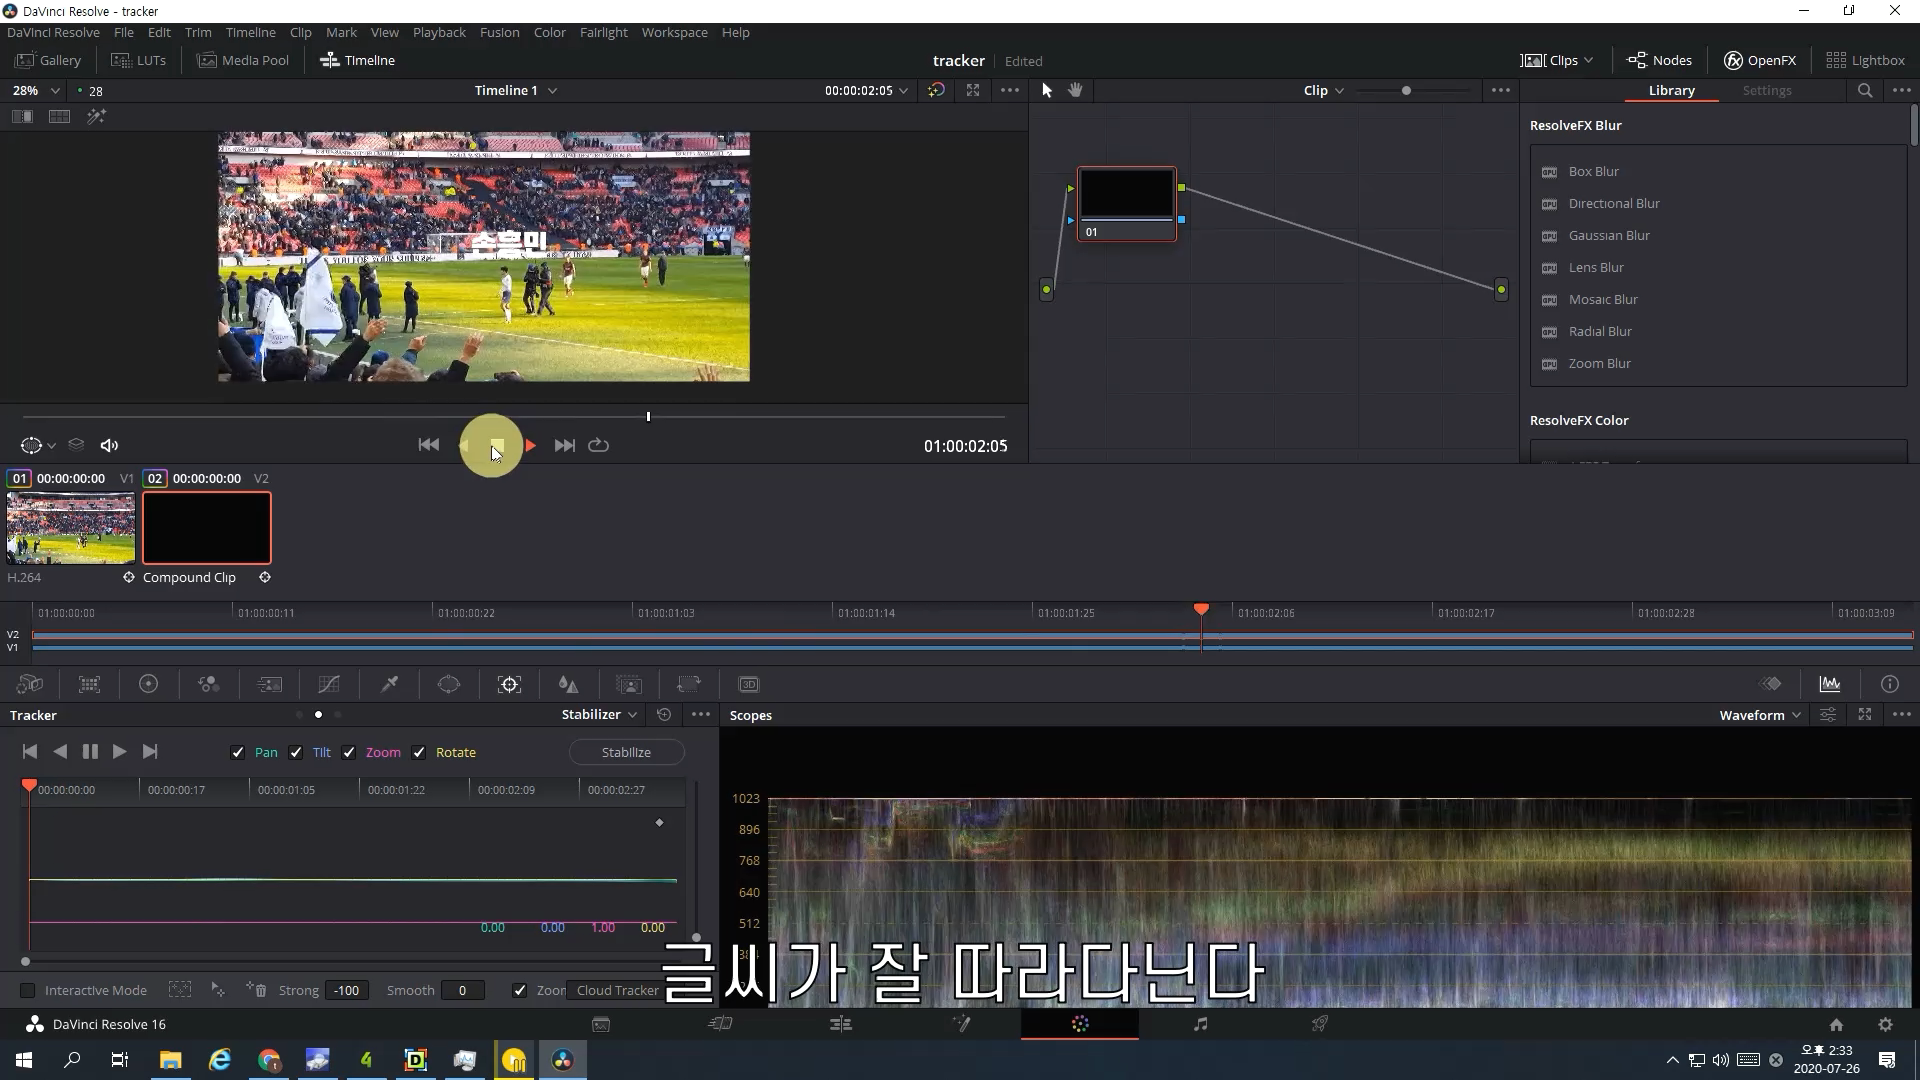Open viewer zoom 28% dropdown
Screen dimensions: 1920x1080
[x=36, y=90]
